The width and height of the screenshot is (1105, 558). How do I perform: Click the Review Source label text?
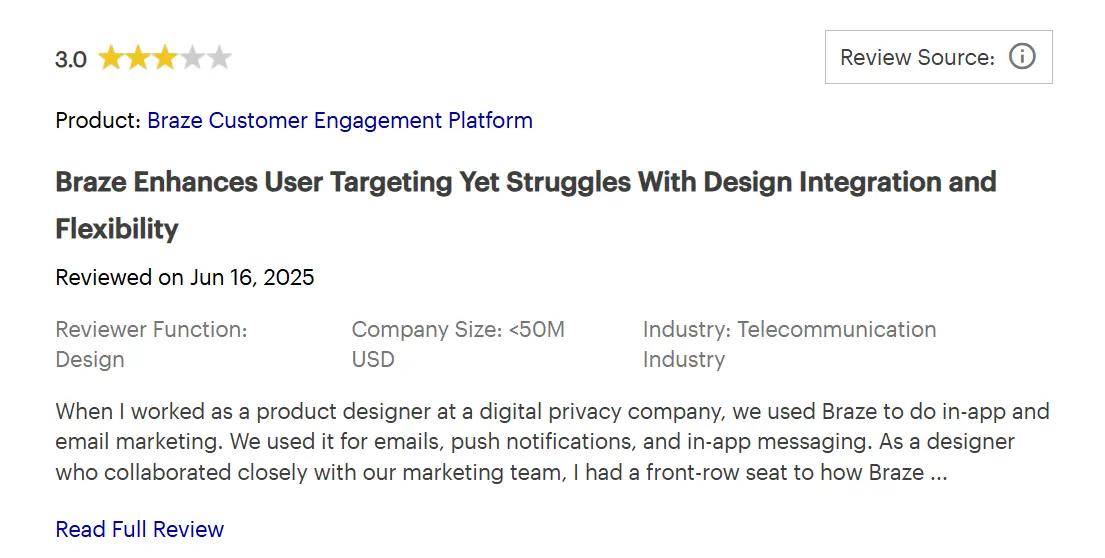917,58
